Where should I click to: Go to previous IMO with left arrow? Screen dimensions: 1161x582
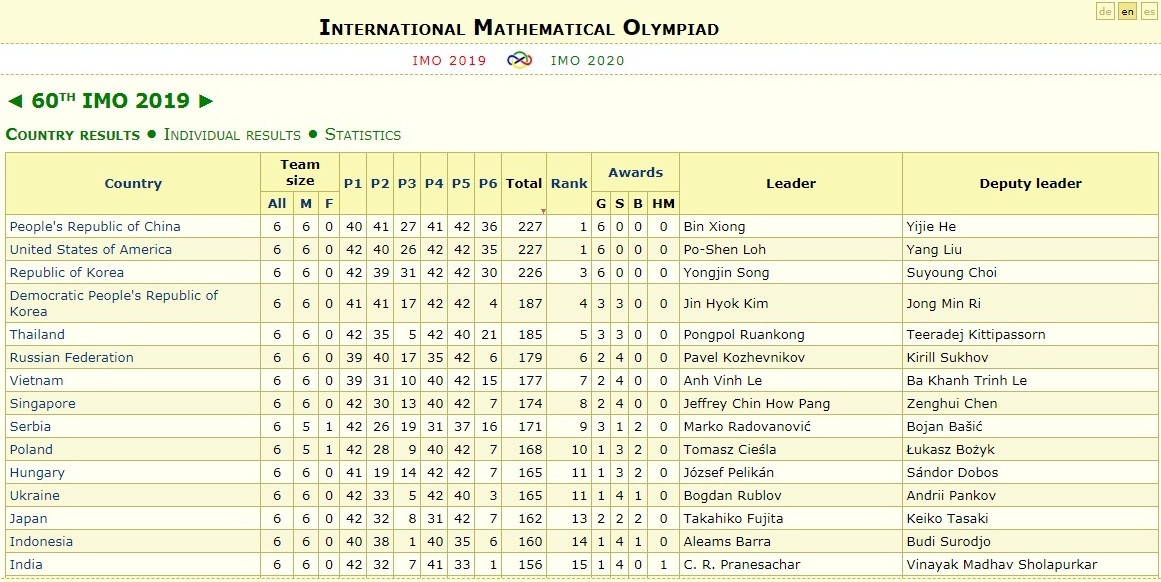14,101
